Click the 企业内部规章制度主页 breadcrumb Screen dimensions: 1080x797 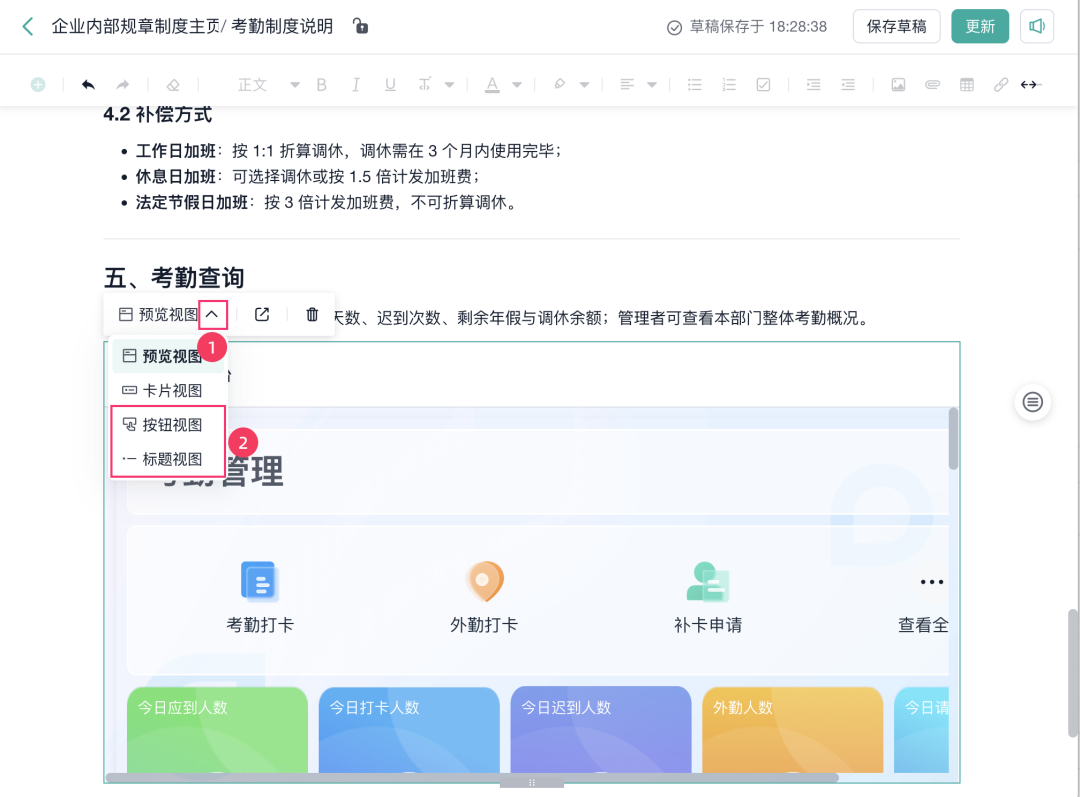[x=136, y=27]
